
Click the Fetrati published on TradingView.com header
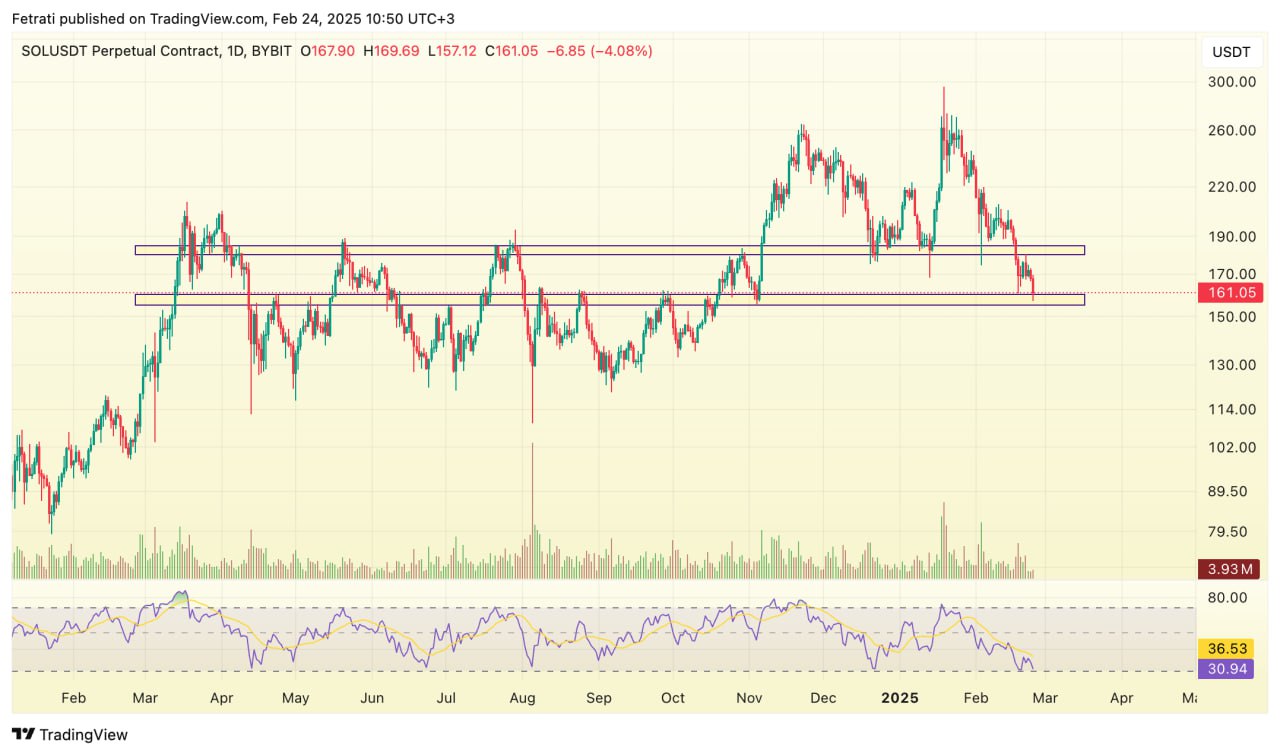[x=233, y=18]
